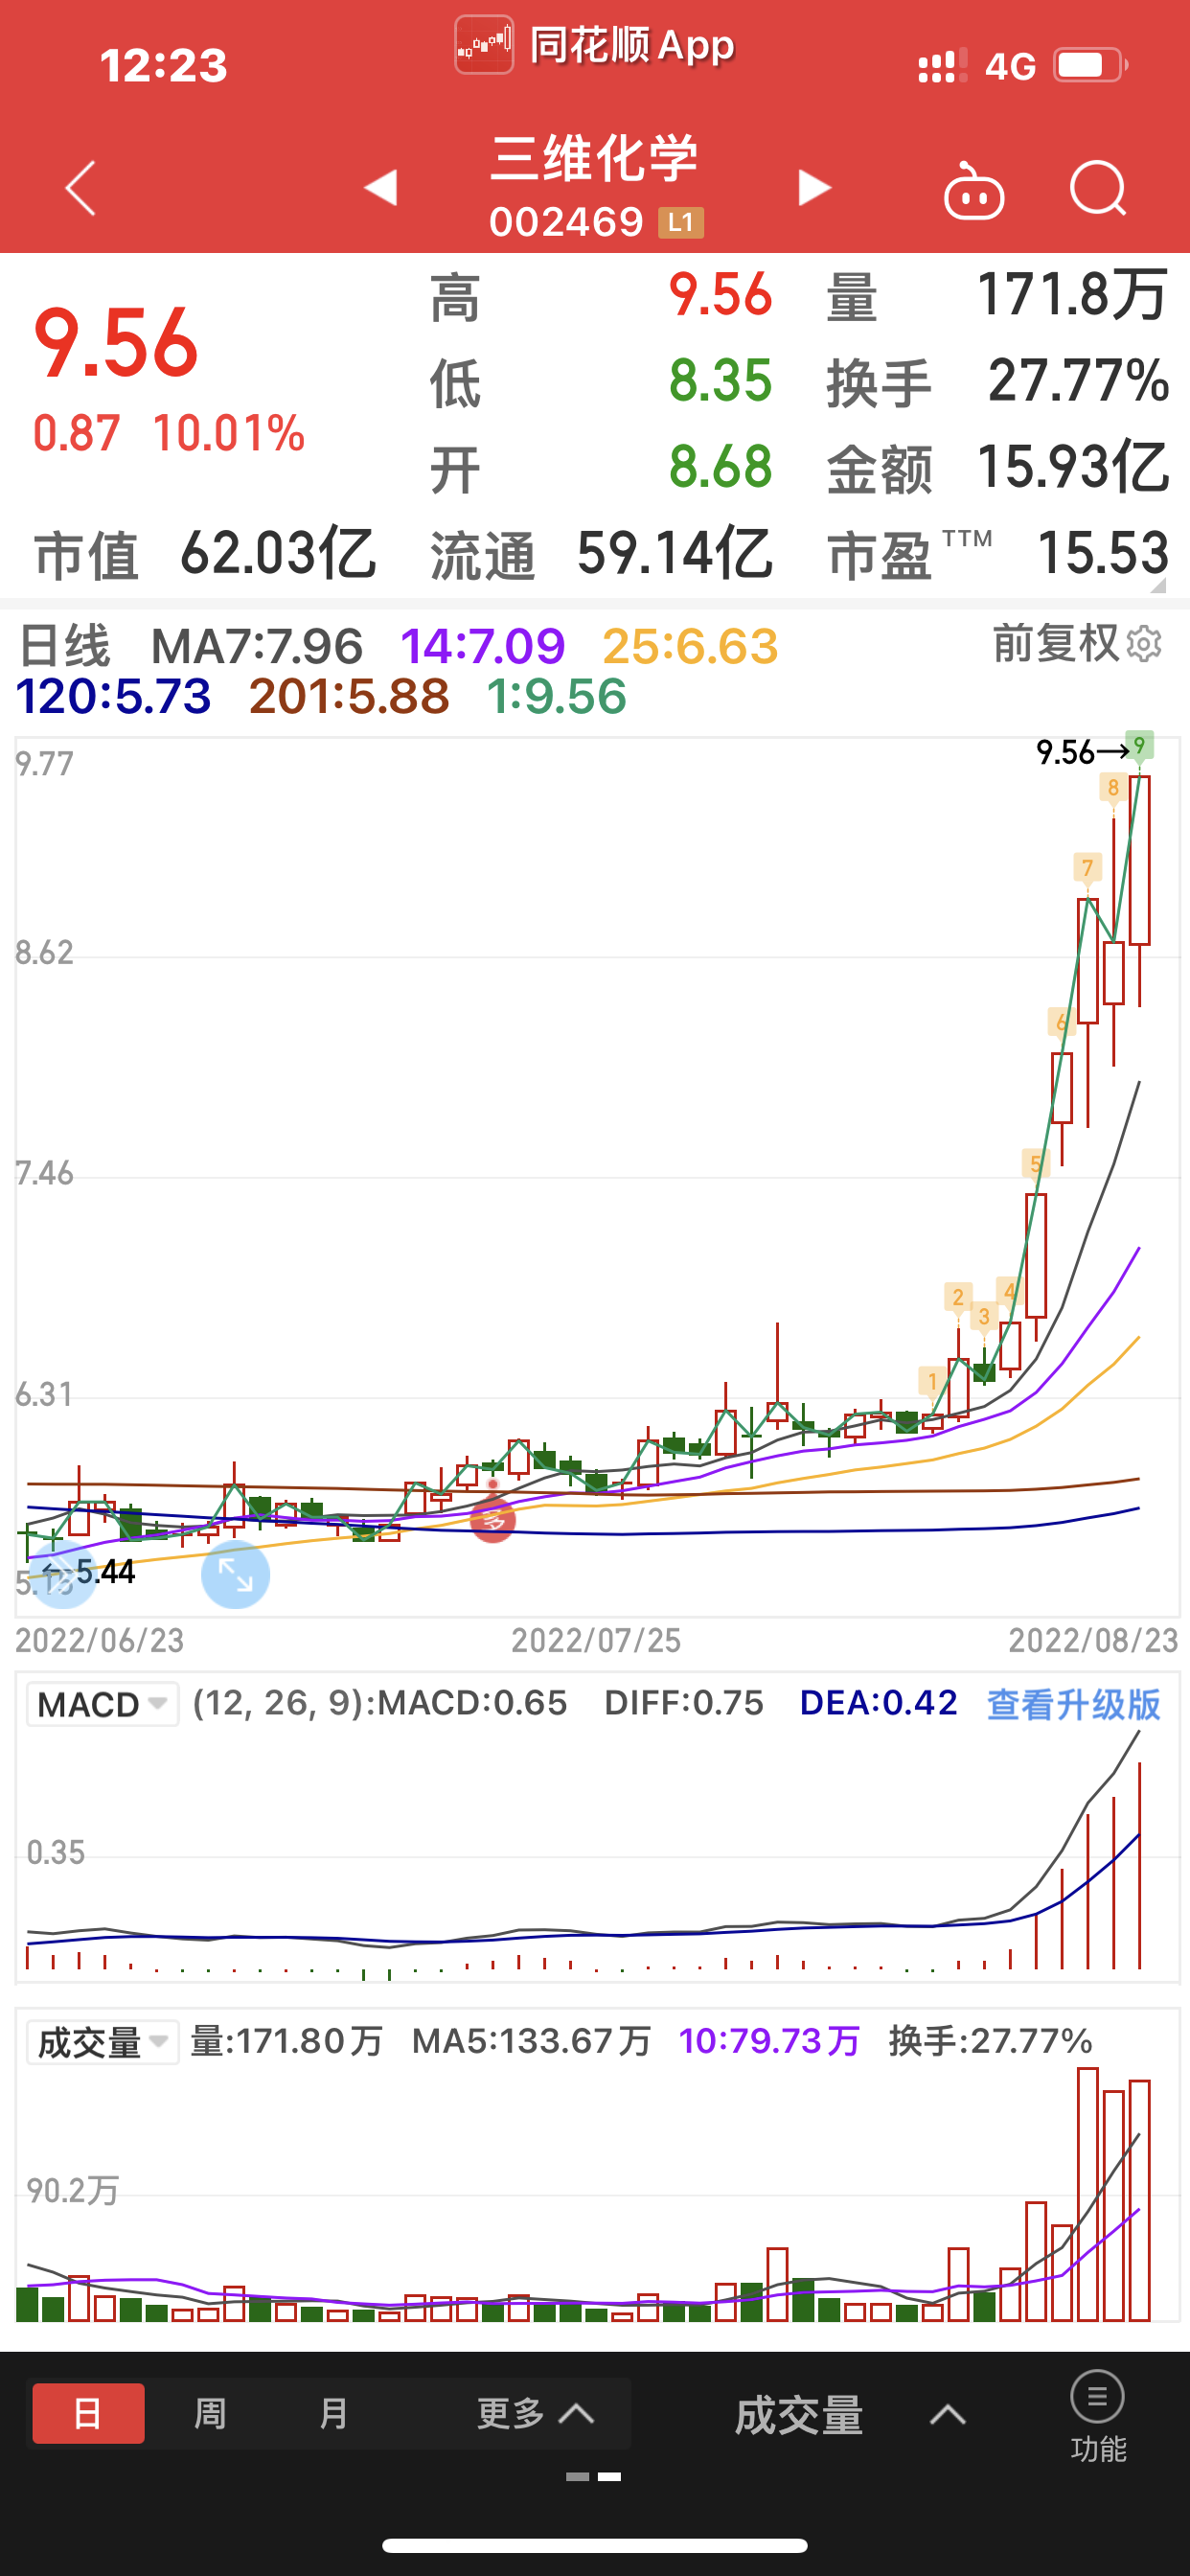Expand quote details via corner triangle
The image size is (1190, 2576).
pyautogui.click(x=1158, y=585)
